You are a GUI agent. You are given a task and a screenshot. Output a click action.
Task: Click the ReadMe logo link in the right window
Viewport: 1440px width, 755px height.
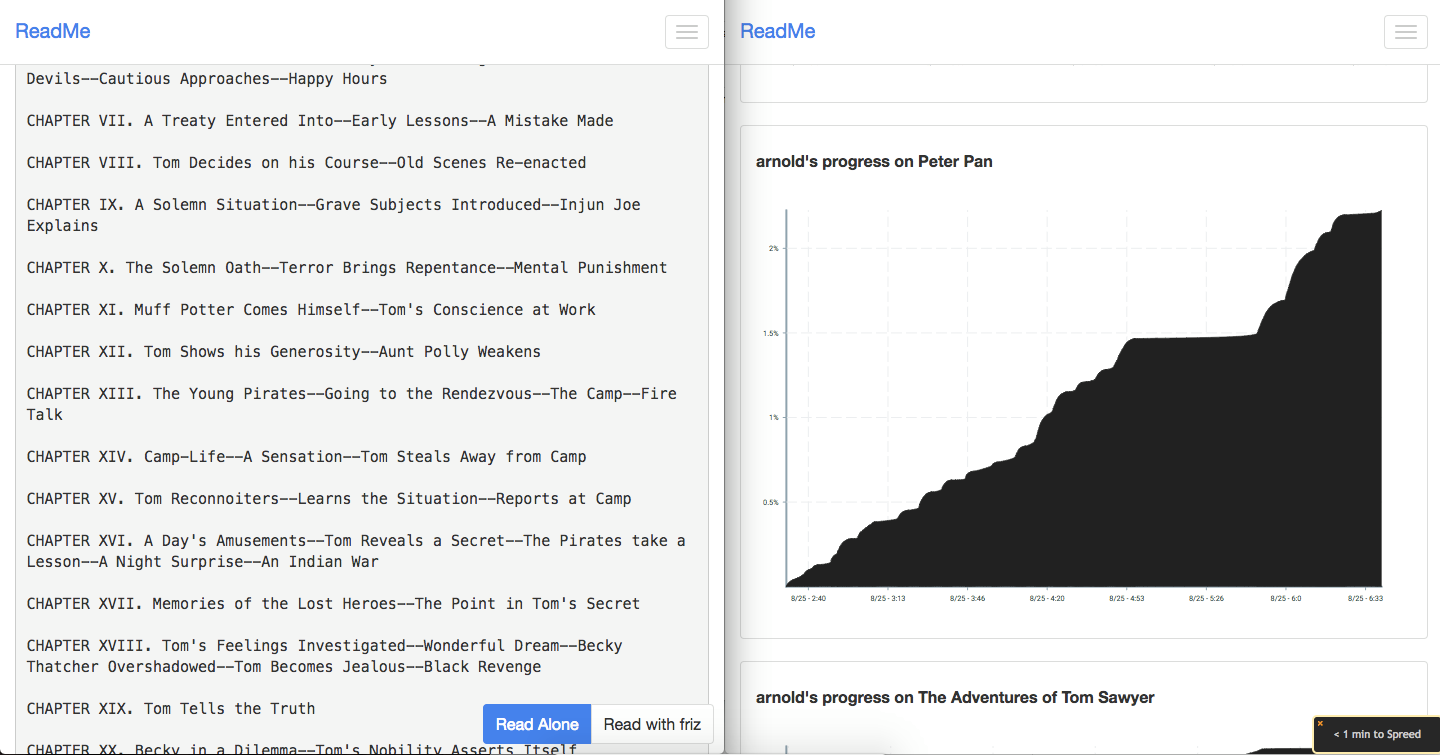pyautogui.click(x=778, y=31)
